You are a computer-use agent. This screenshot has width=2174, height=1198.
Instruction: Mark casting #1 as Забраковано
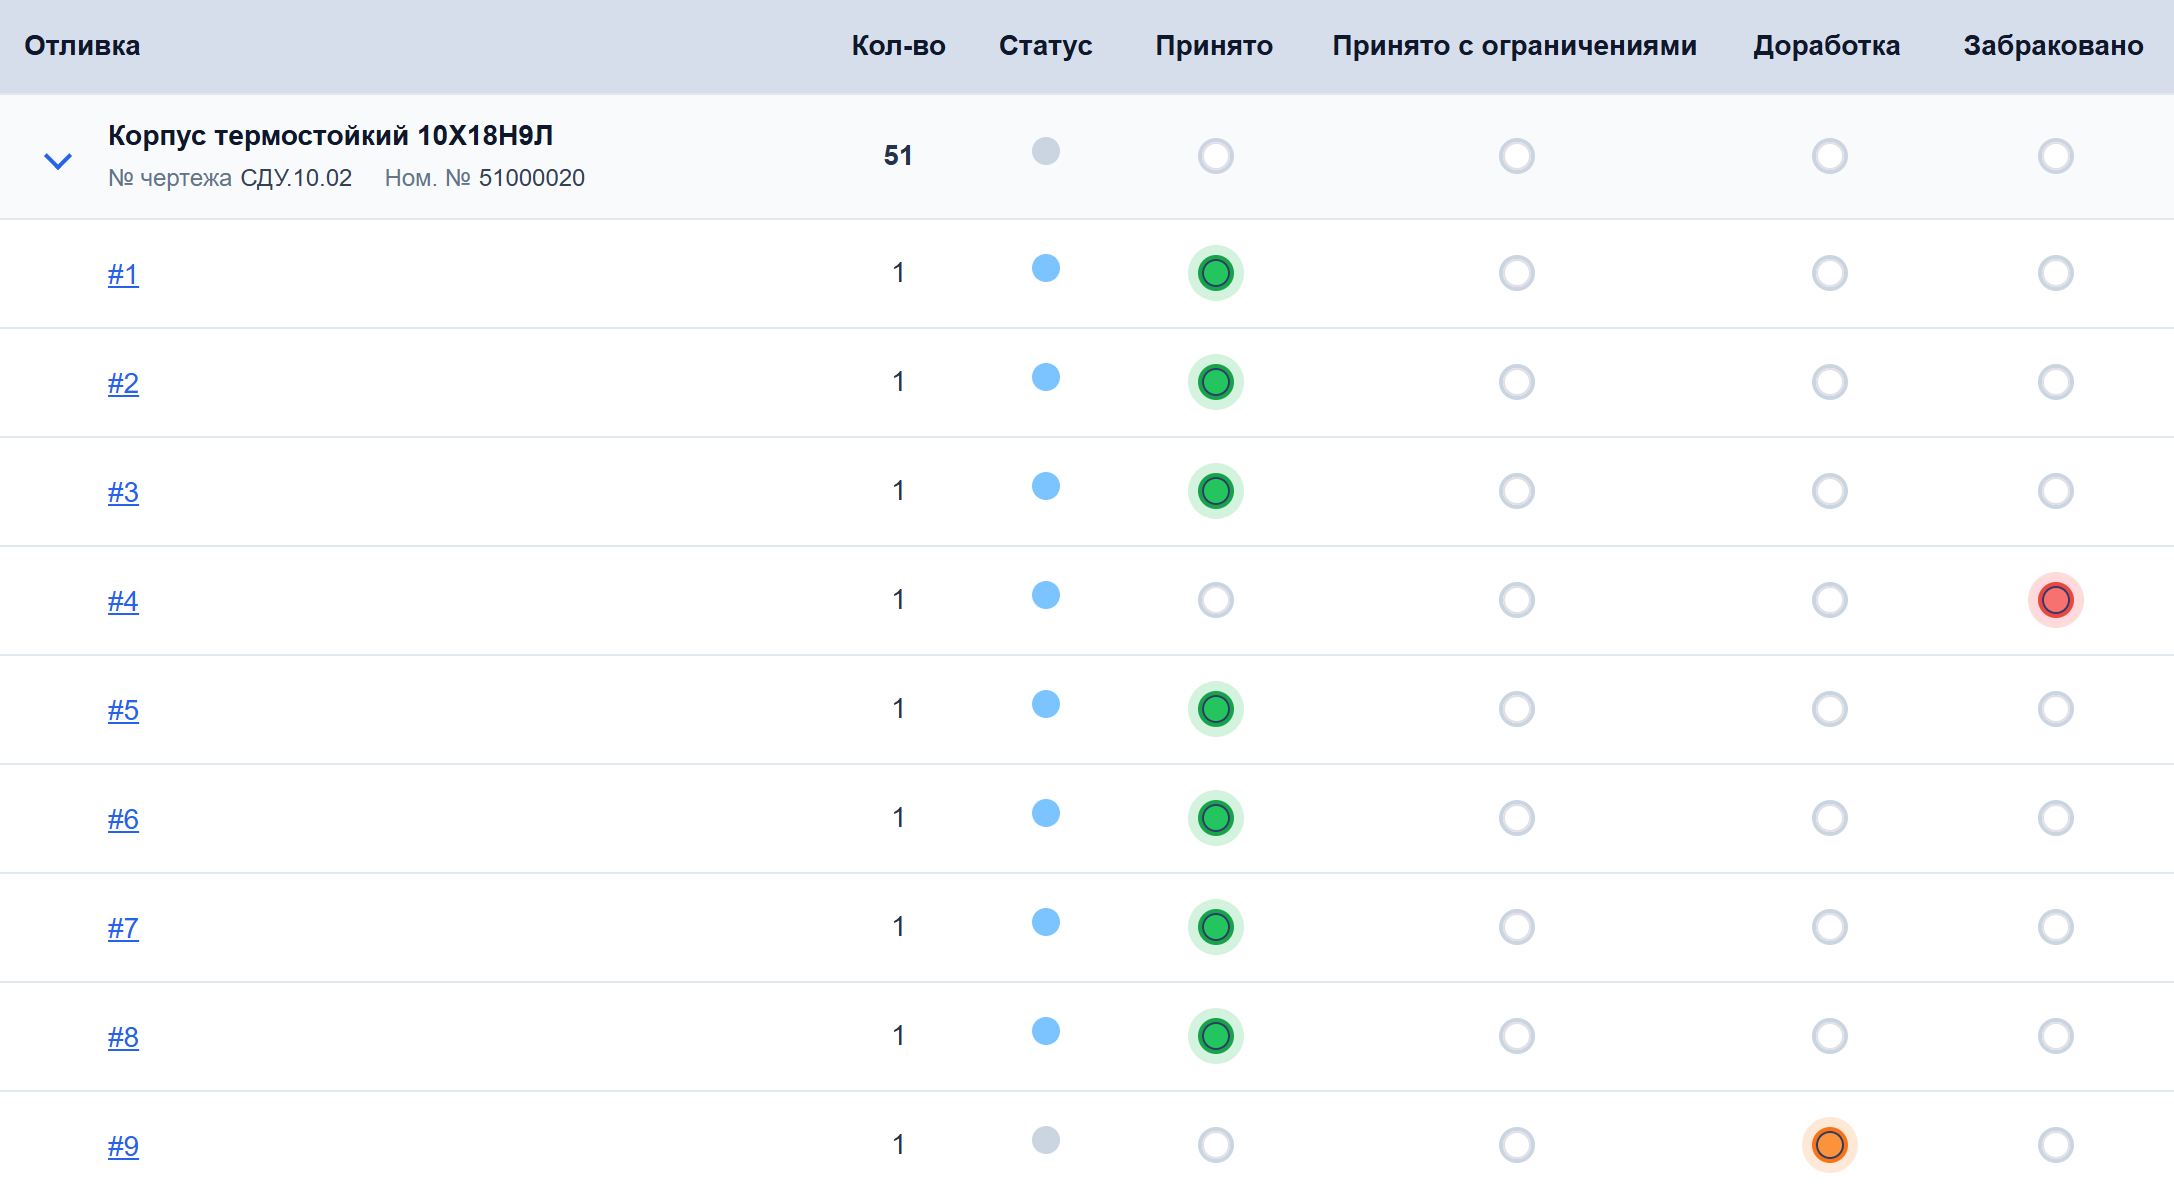click(2056, 273)
